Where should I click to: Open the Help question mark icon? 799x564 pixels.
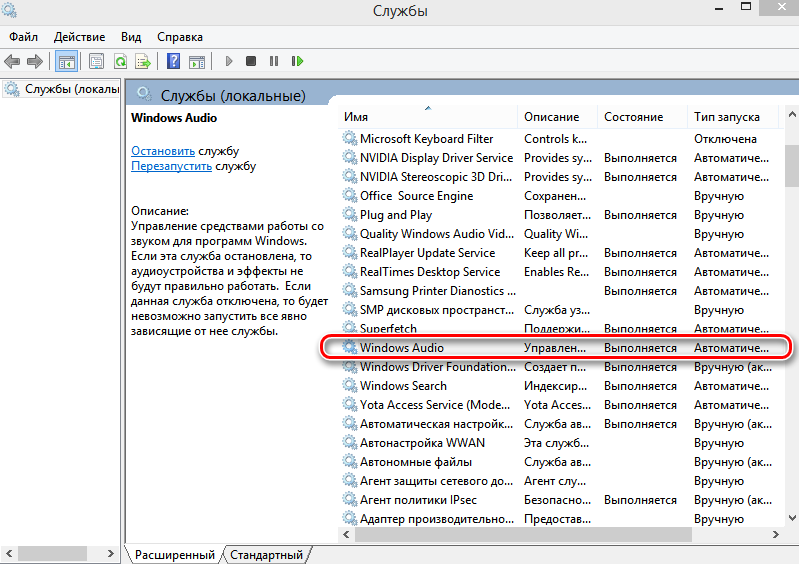click(x=173, y=62)
